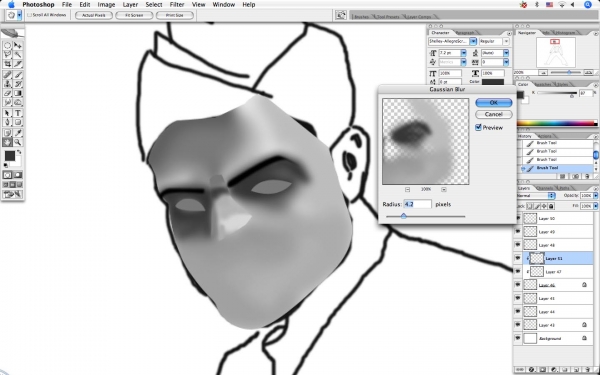Click the Actual Pixels button
The width and height of the screenshot is (600, 375).
click(94, 15)
